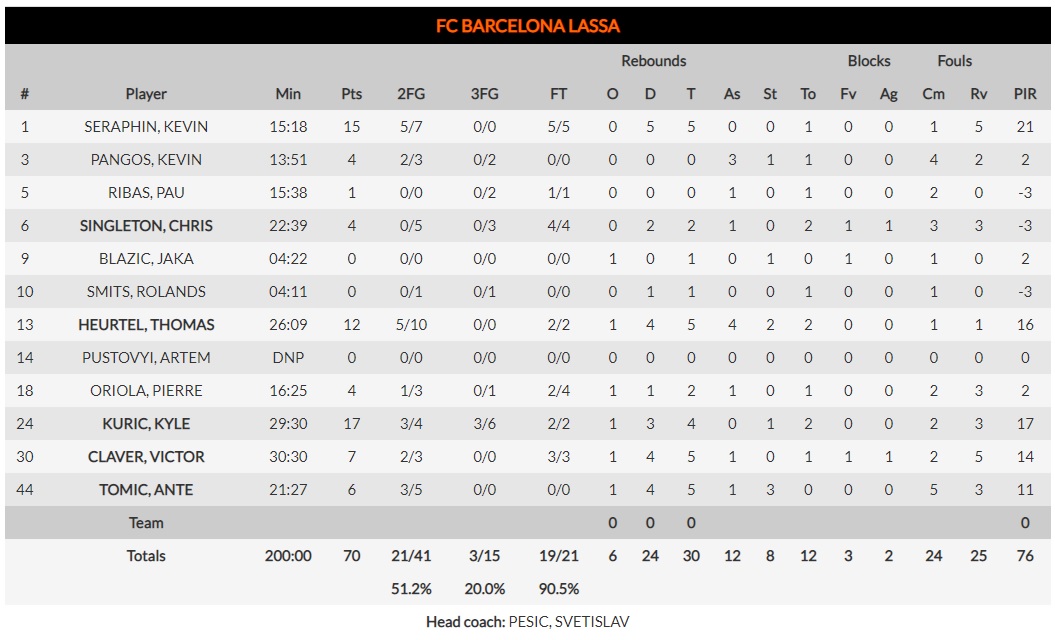
Task: Click the PIR column header
Action: [x=1025, y=94]
